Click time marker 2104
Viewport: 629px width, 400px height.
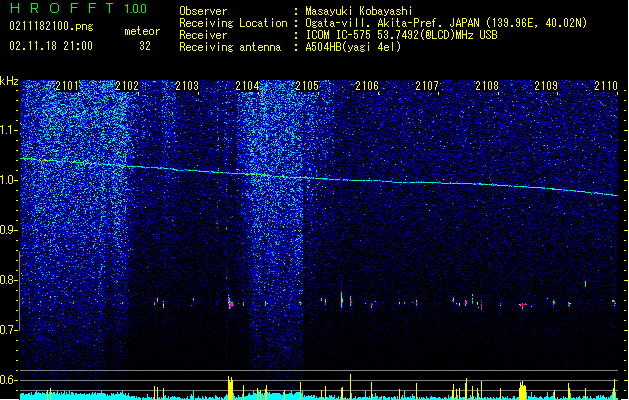pos(247,86)
